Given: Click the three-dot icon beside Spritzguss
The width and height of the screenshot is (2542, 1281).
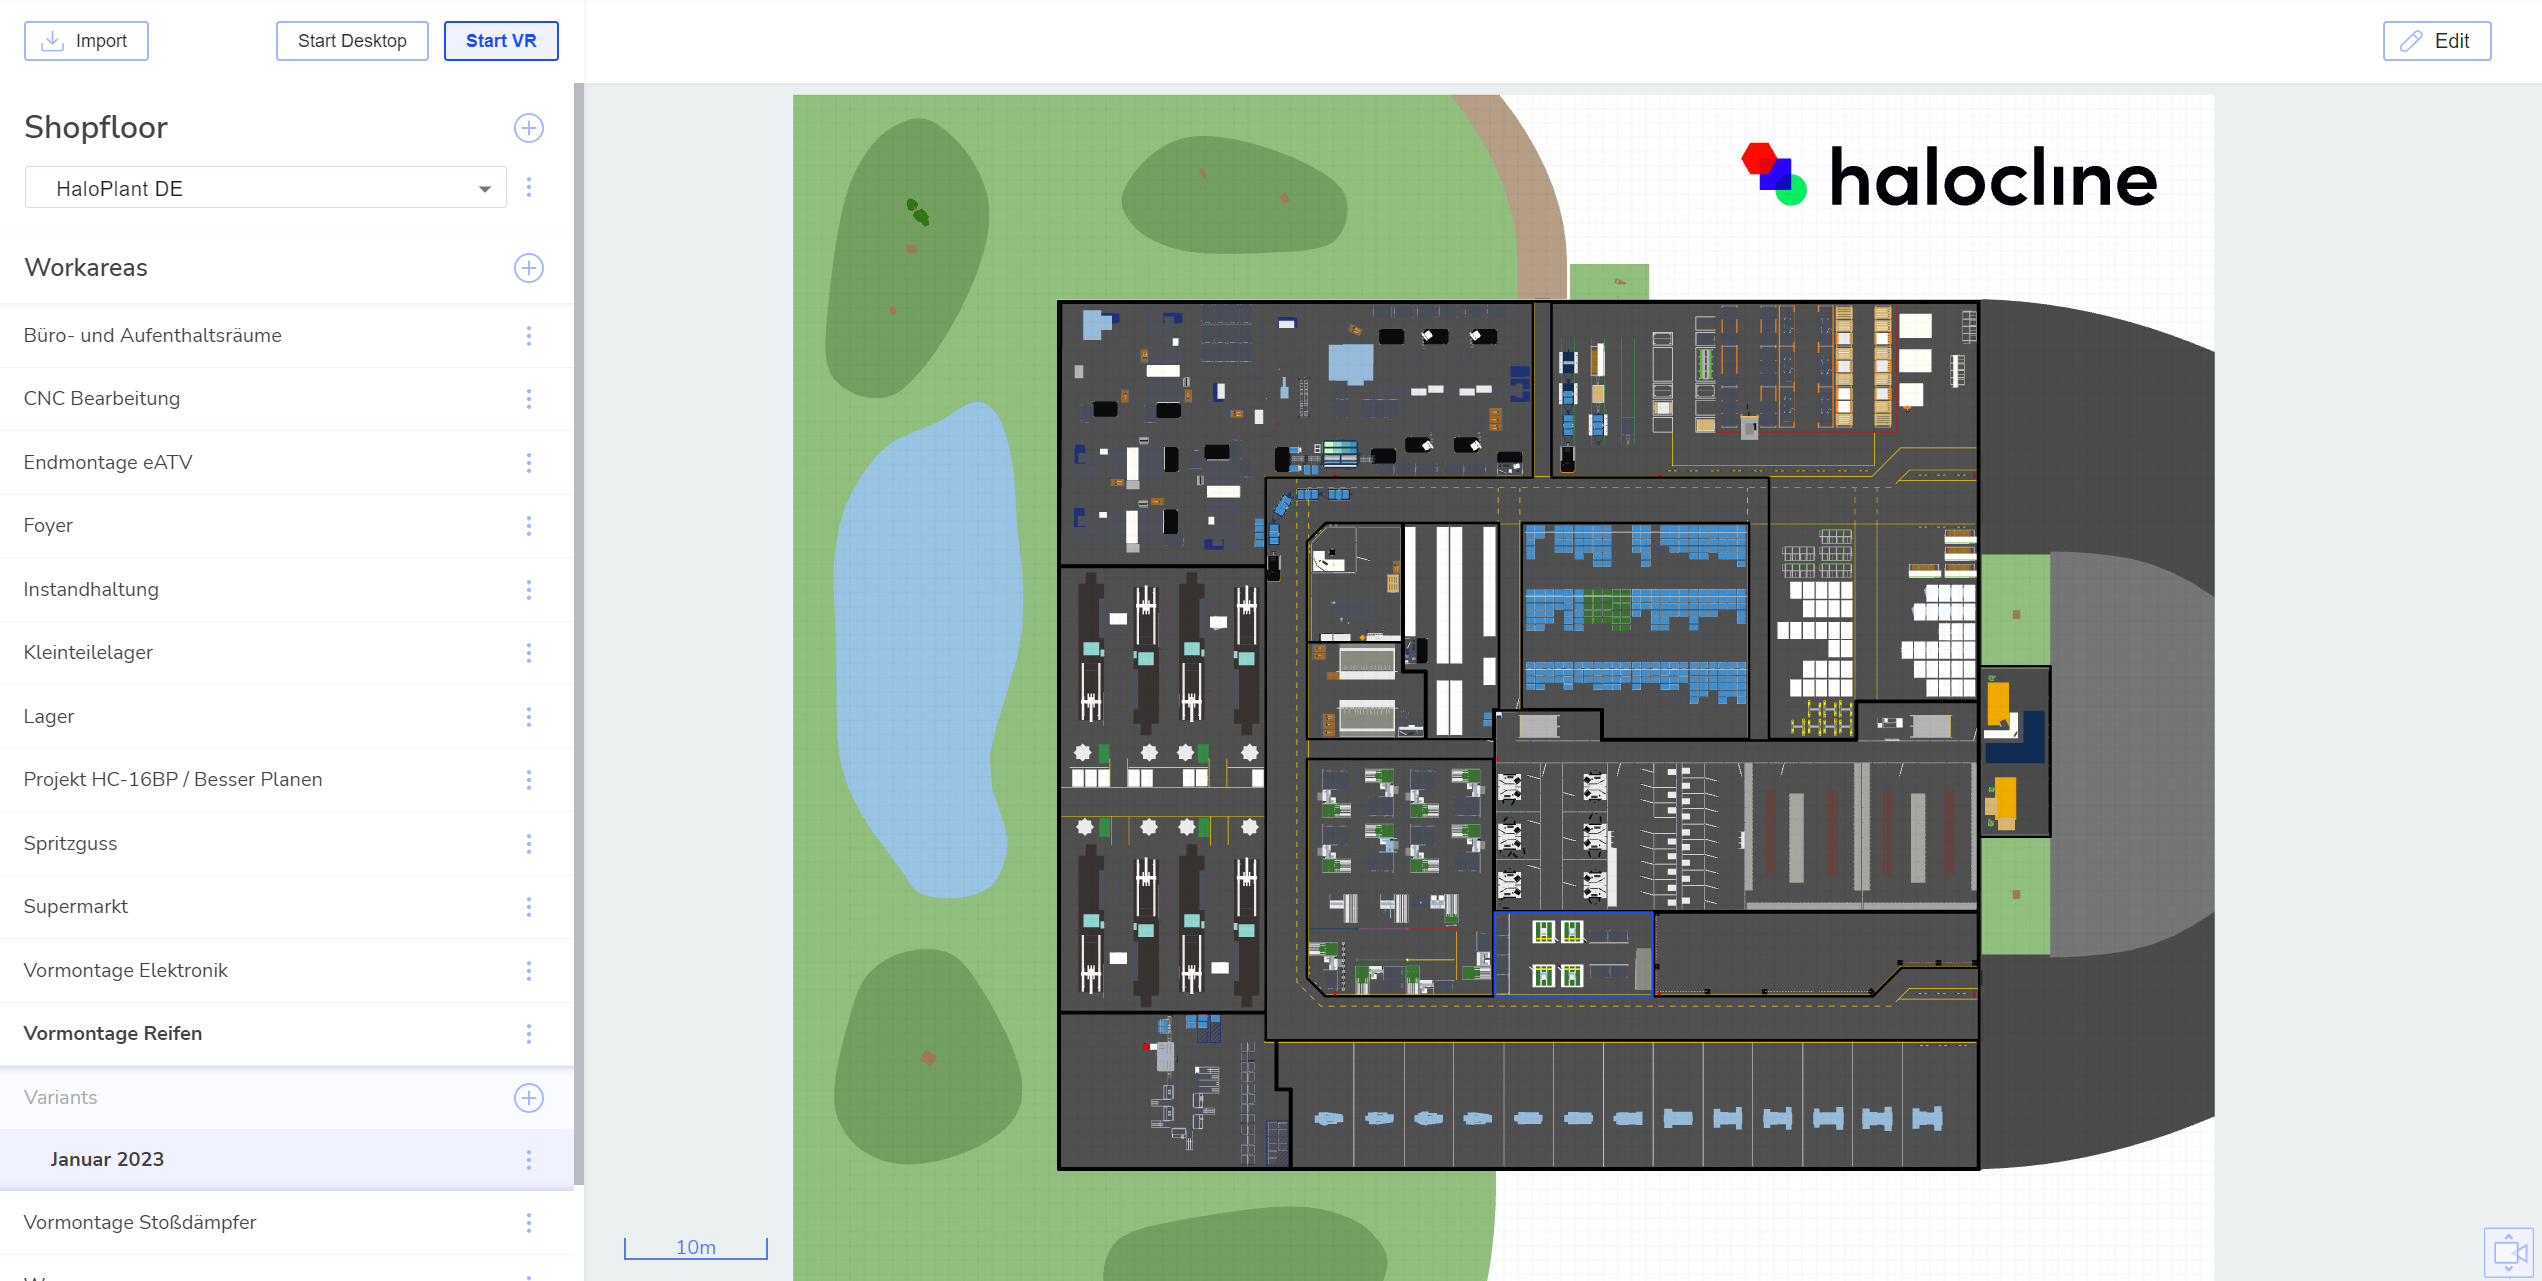Looking at the screenshot, I should tap(528, 843).
